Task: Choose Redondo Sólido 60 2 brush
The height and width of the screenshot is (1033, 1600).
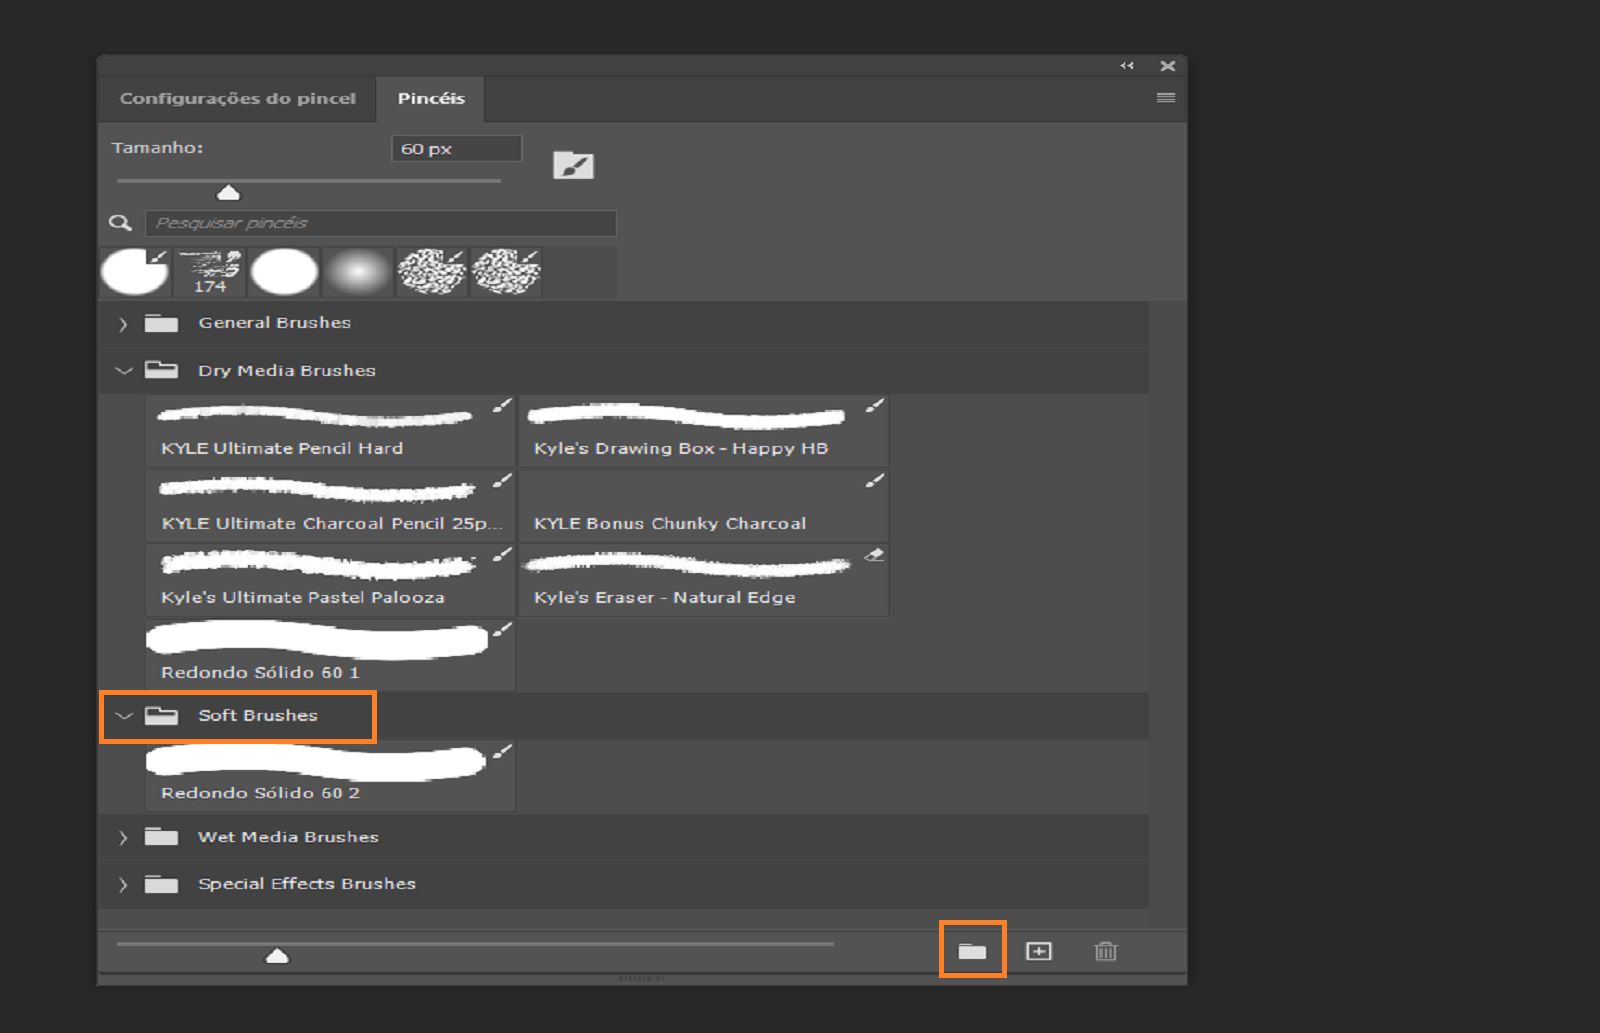Action: (331, 776)
